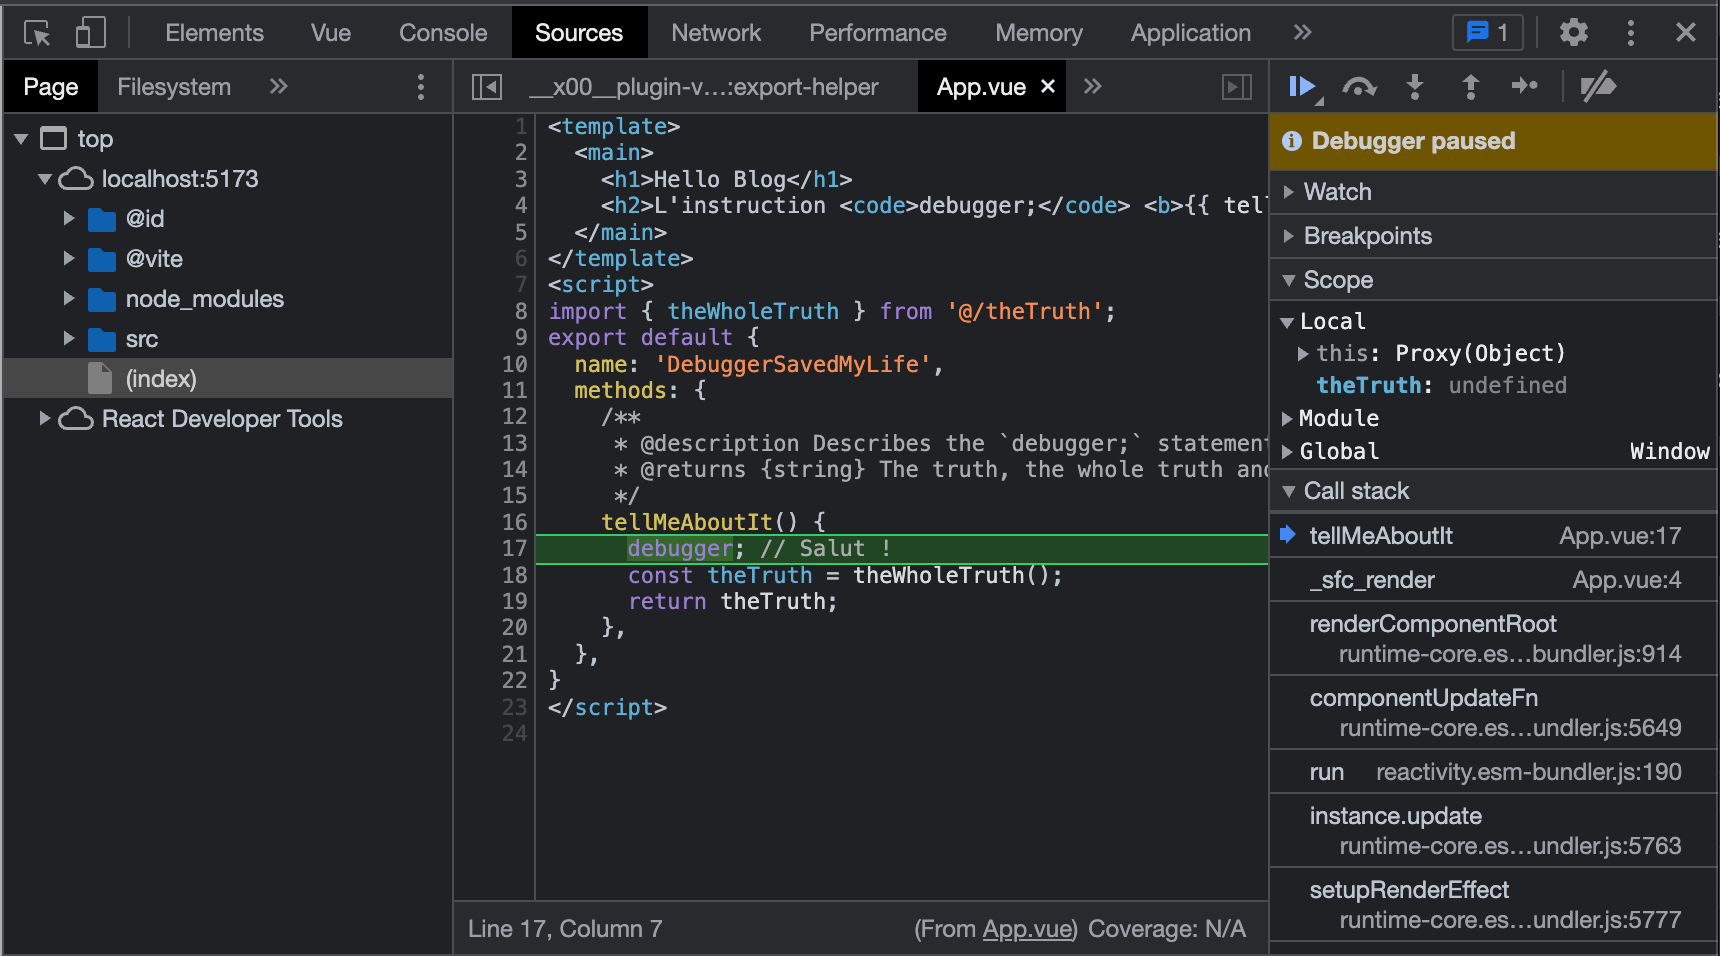The image size is (1720, 956).
Task: Step out of the current function
Action: click(x=1469, y=86)
